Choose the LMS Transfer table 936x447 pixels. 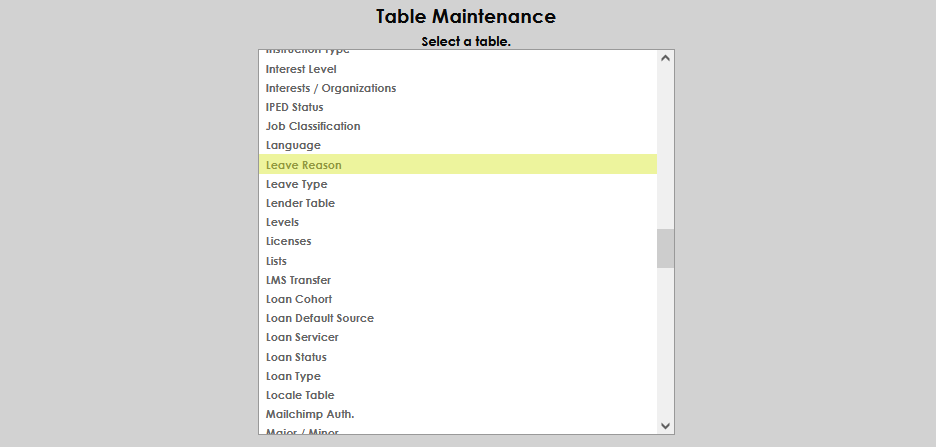pos(298,280)
